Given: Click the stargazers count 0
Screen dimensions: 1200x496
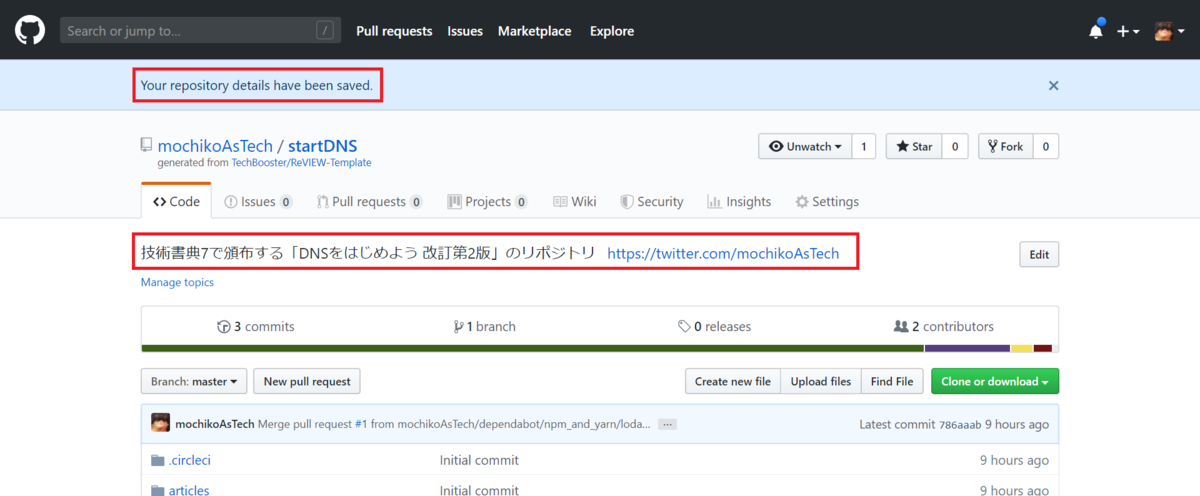Looking at the screenshot, I should [955, 146].
